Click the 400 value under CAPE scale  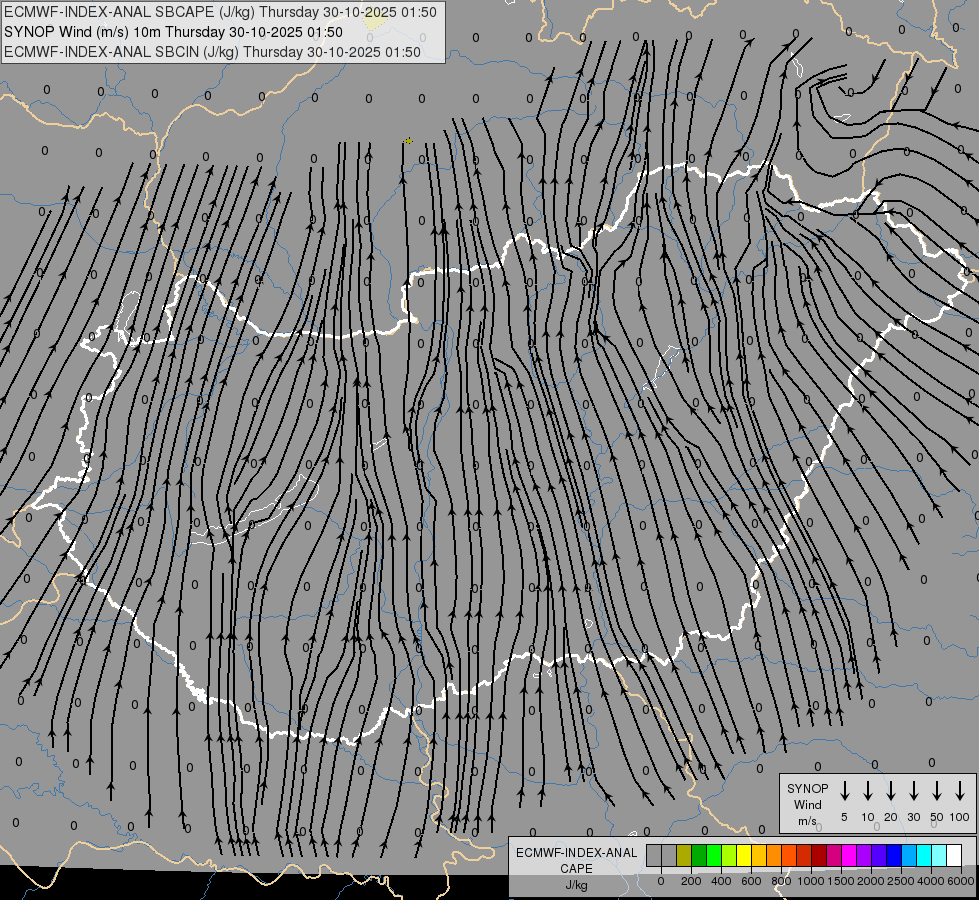point(721,881)
